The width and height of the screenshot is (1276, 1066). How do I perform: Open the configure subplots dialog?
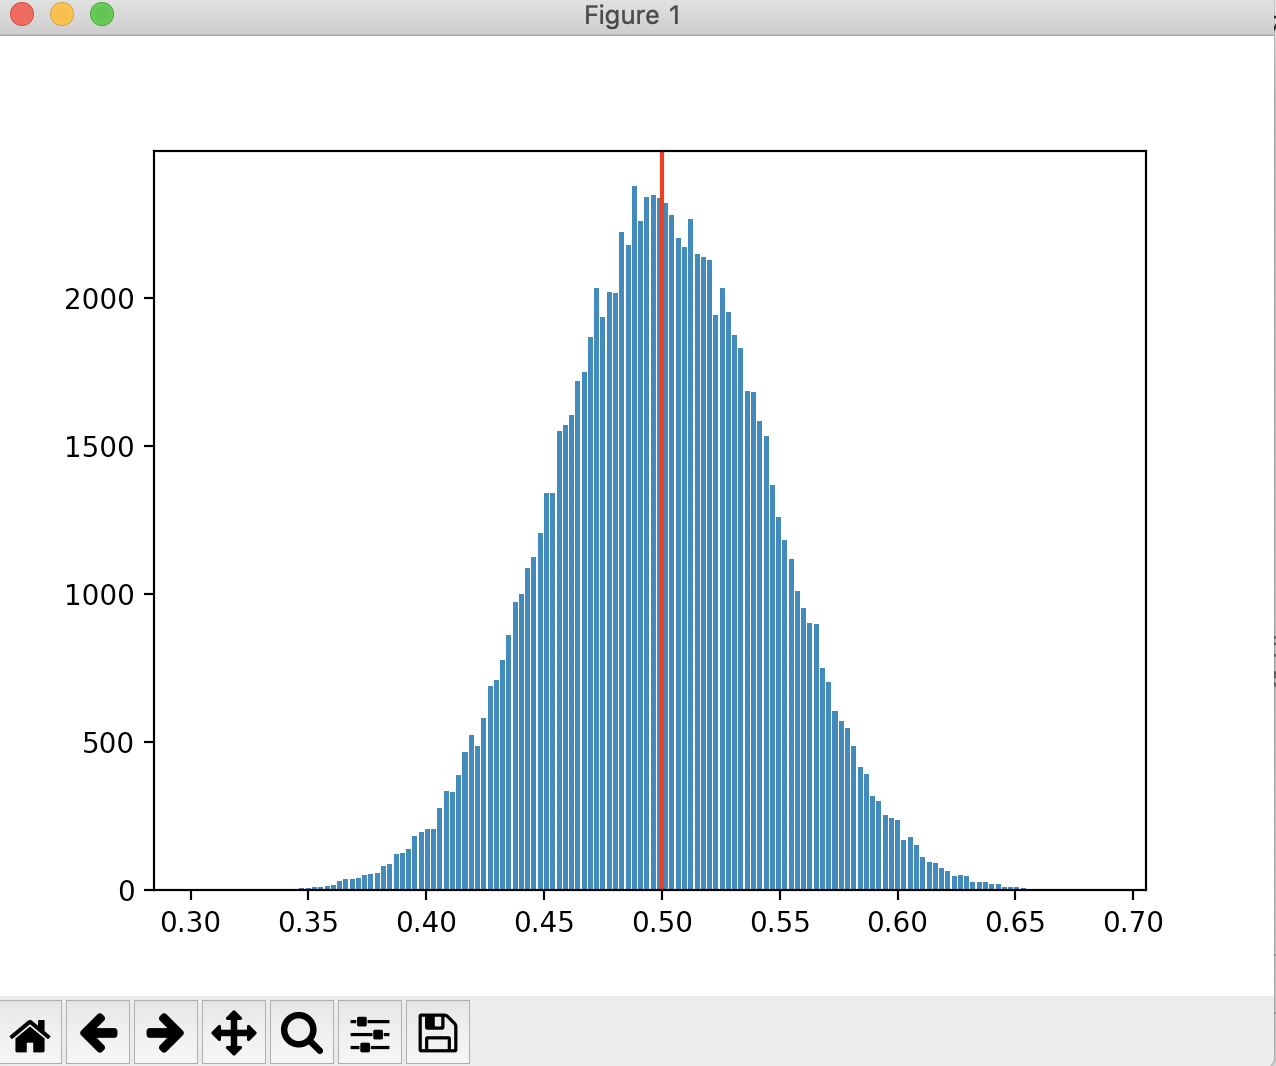coord(370,1032)
